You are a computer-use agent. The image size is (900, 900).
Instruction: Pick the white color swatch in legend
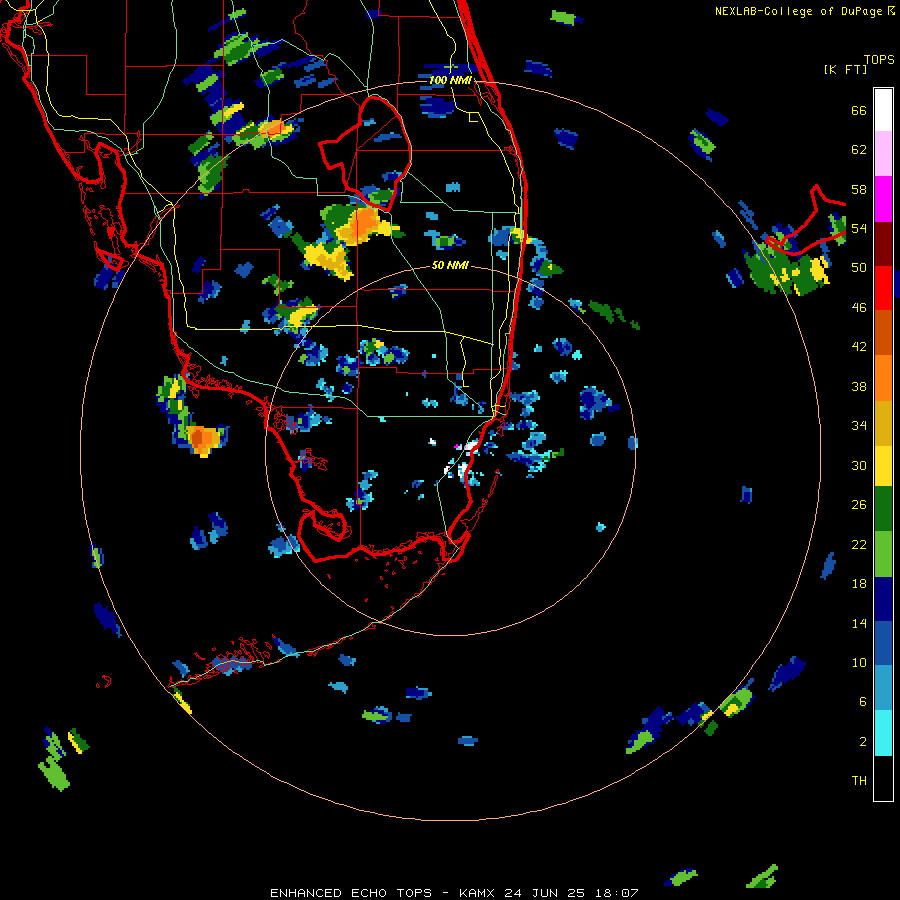tap(883, 110)
